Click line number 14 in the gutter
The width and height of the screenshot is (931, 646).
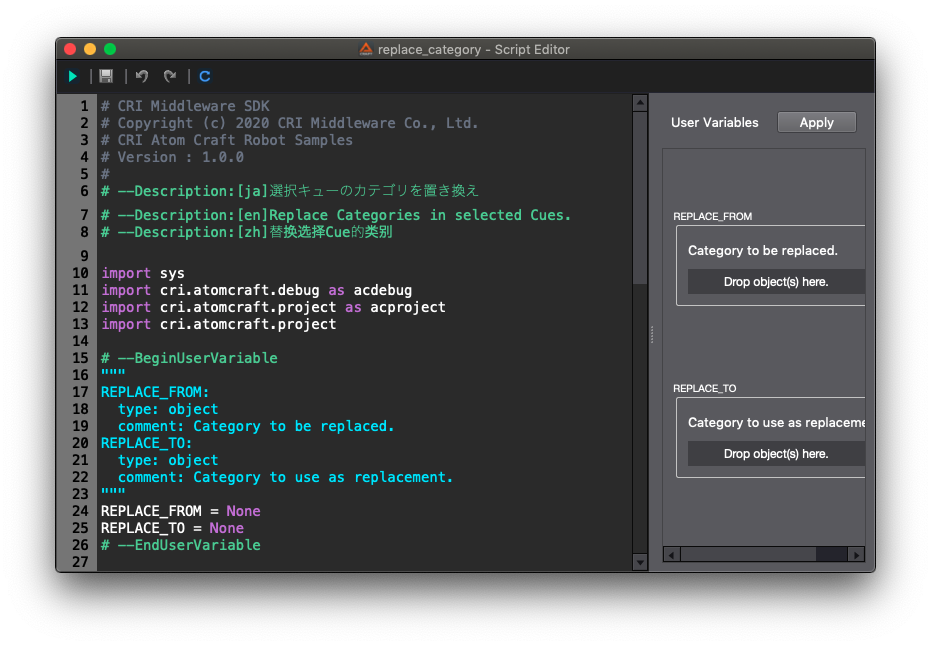tap(80, 341)
